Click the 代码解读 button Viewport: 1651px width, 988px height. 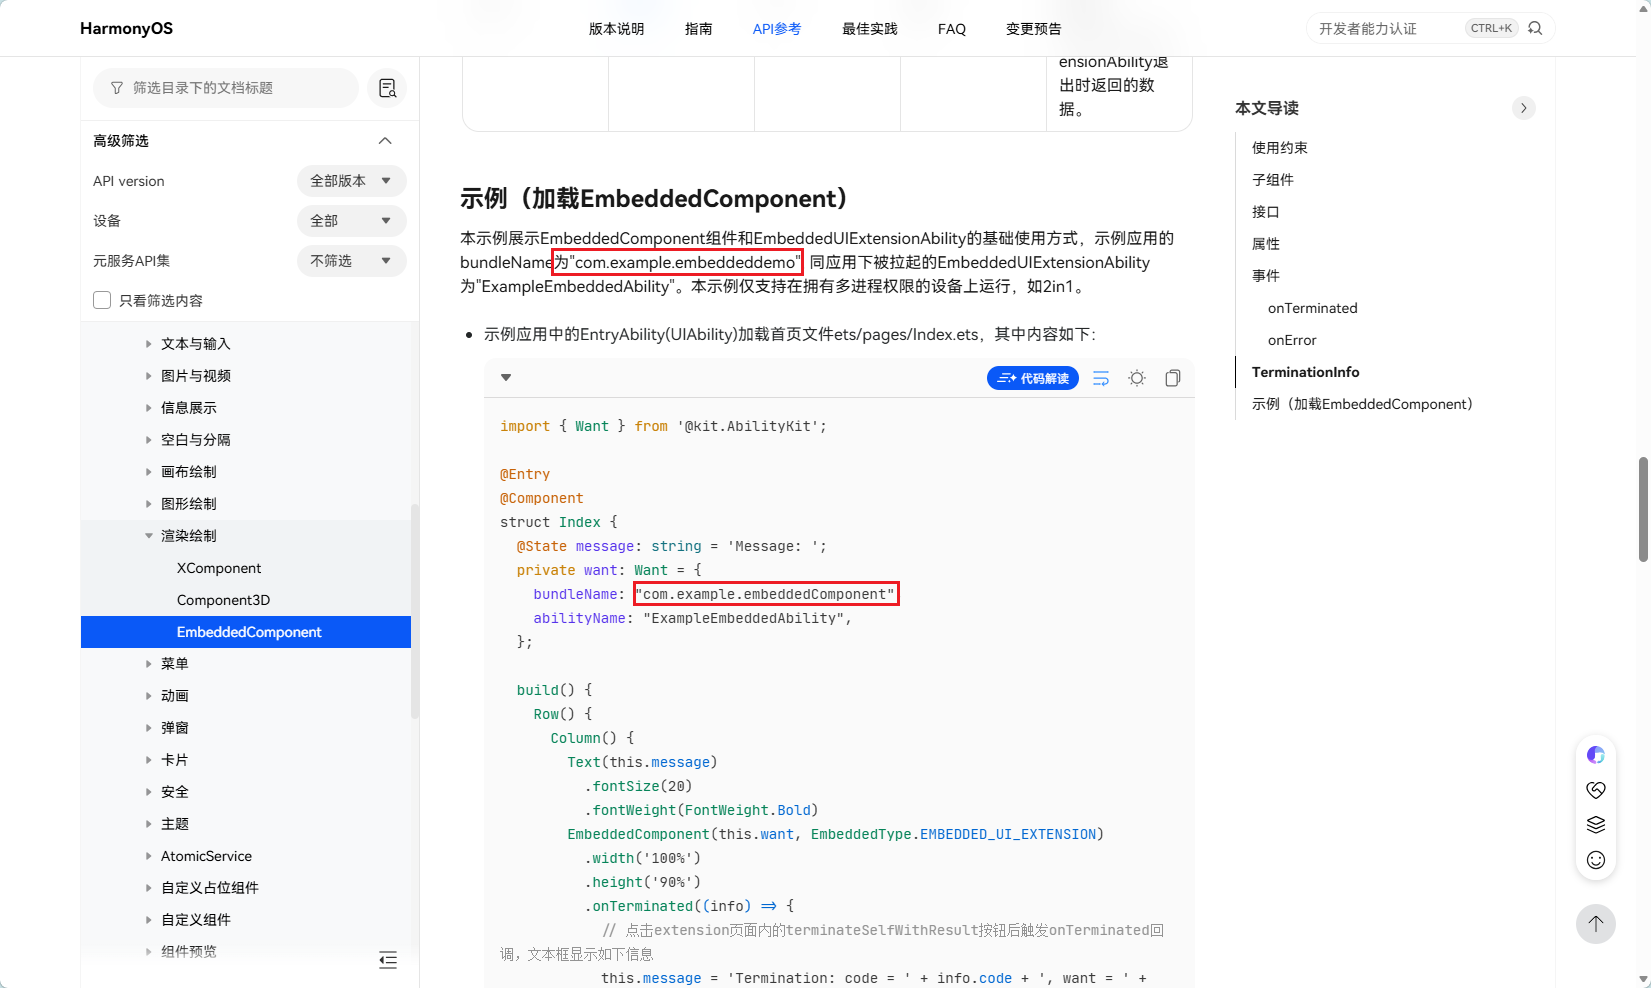(1033, 378)
